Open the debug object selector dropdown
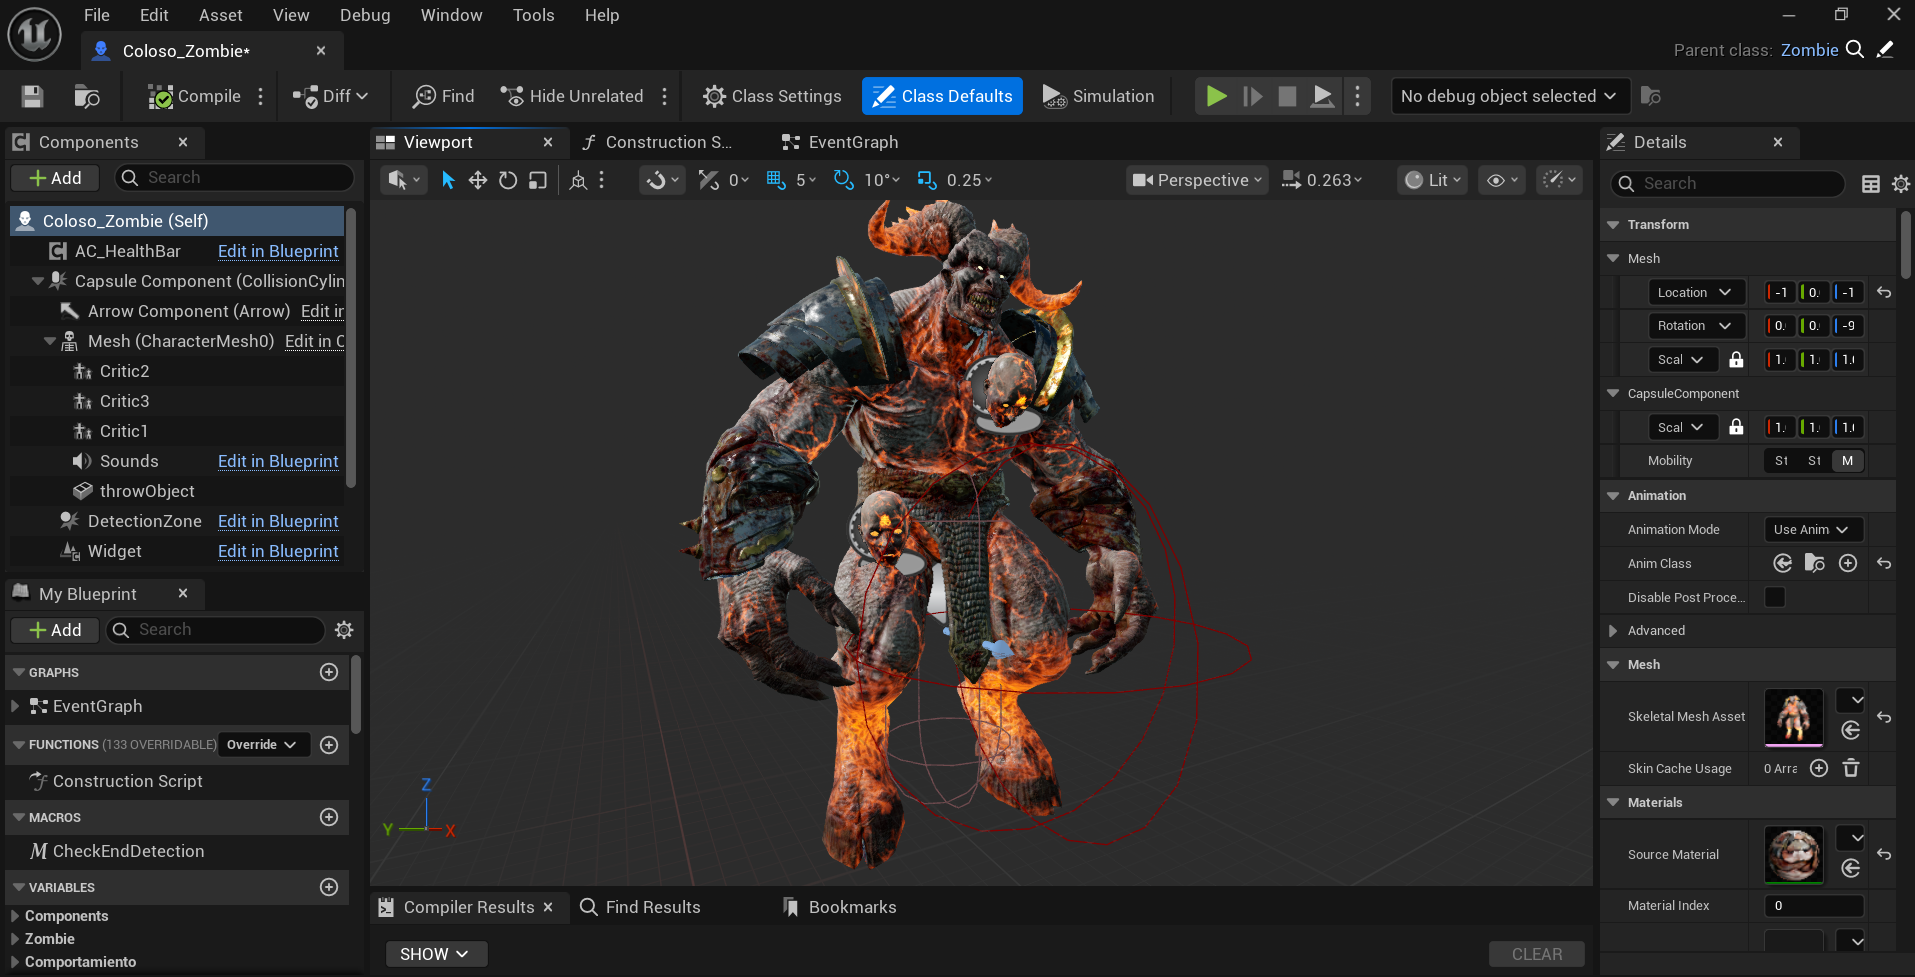Viewport: 1915px width, 977px height. coord(1510,96)
